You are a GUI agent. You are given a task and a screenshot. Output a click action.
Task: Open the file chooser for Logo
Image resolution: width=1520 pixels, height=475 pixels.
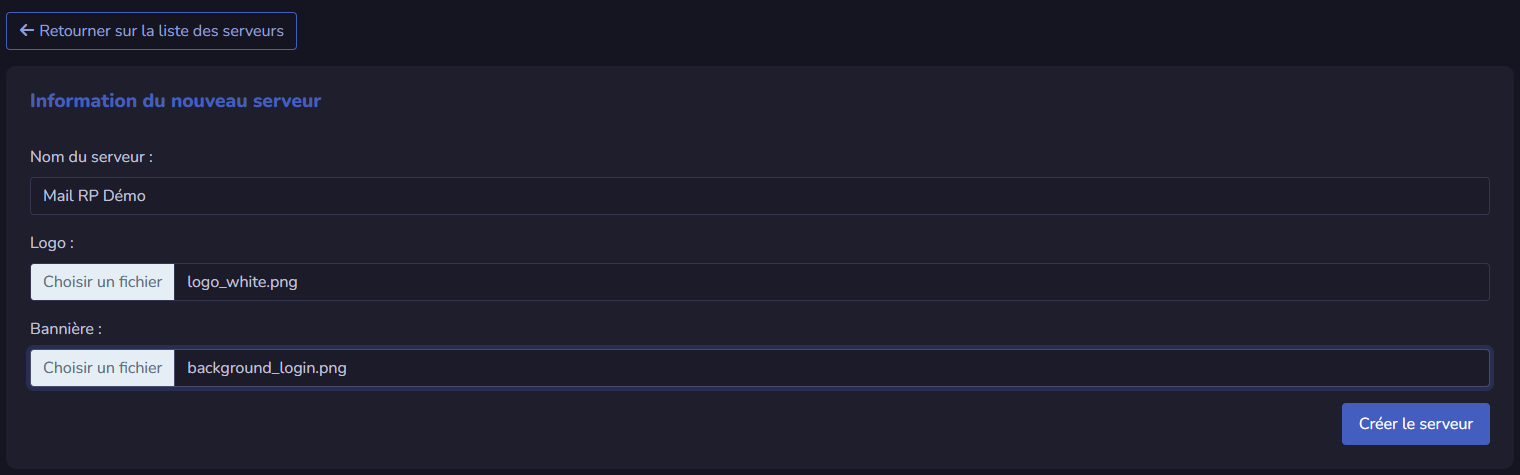click(x=103, y=282)
